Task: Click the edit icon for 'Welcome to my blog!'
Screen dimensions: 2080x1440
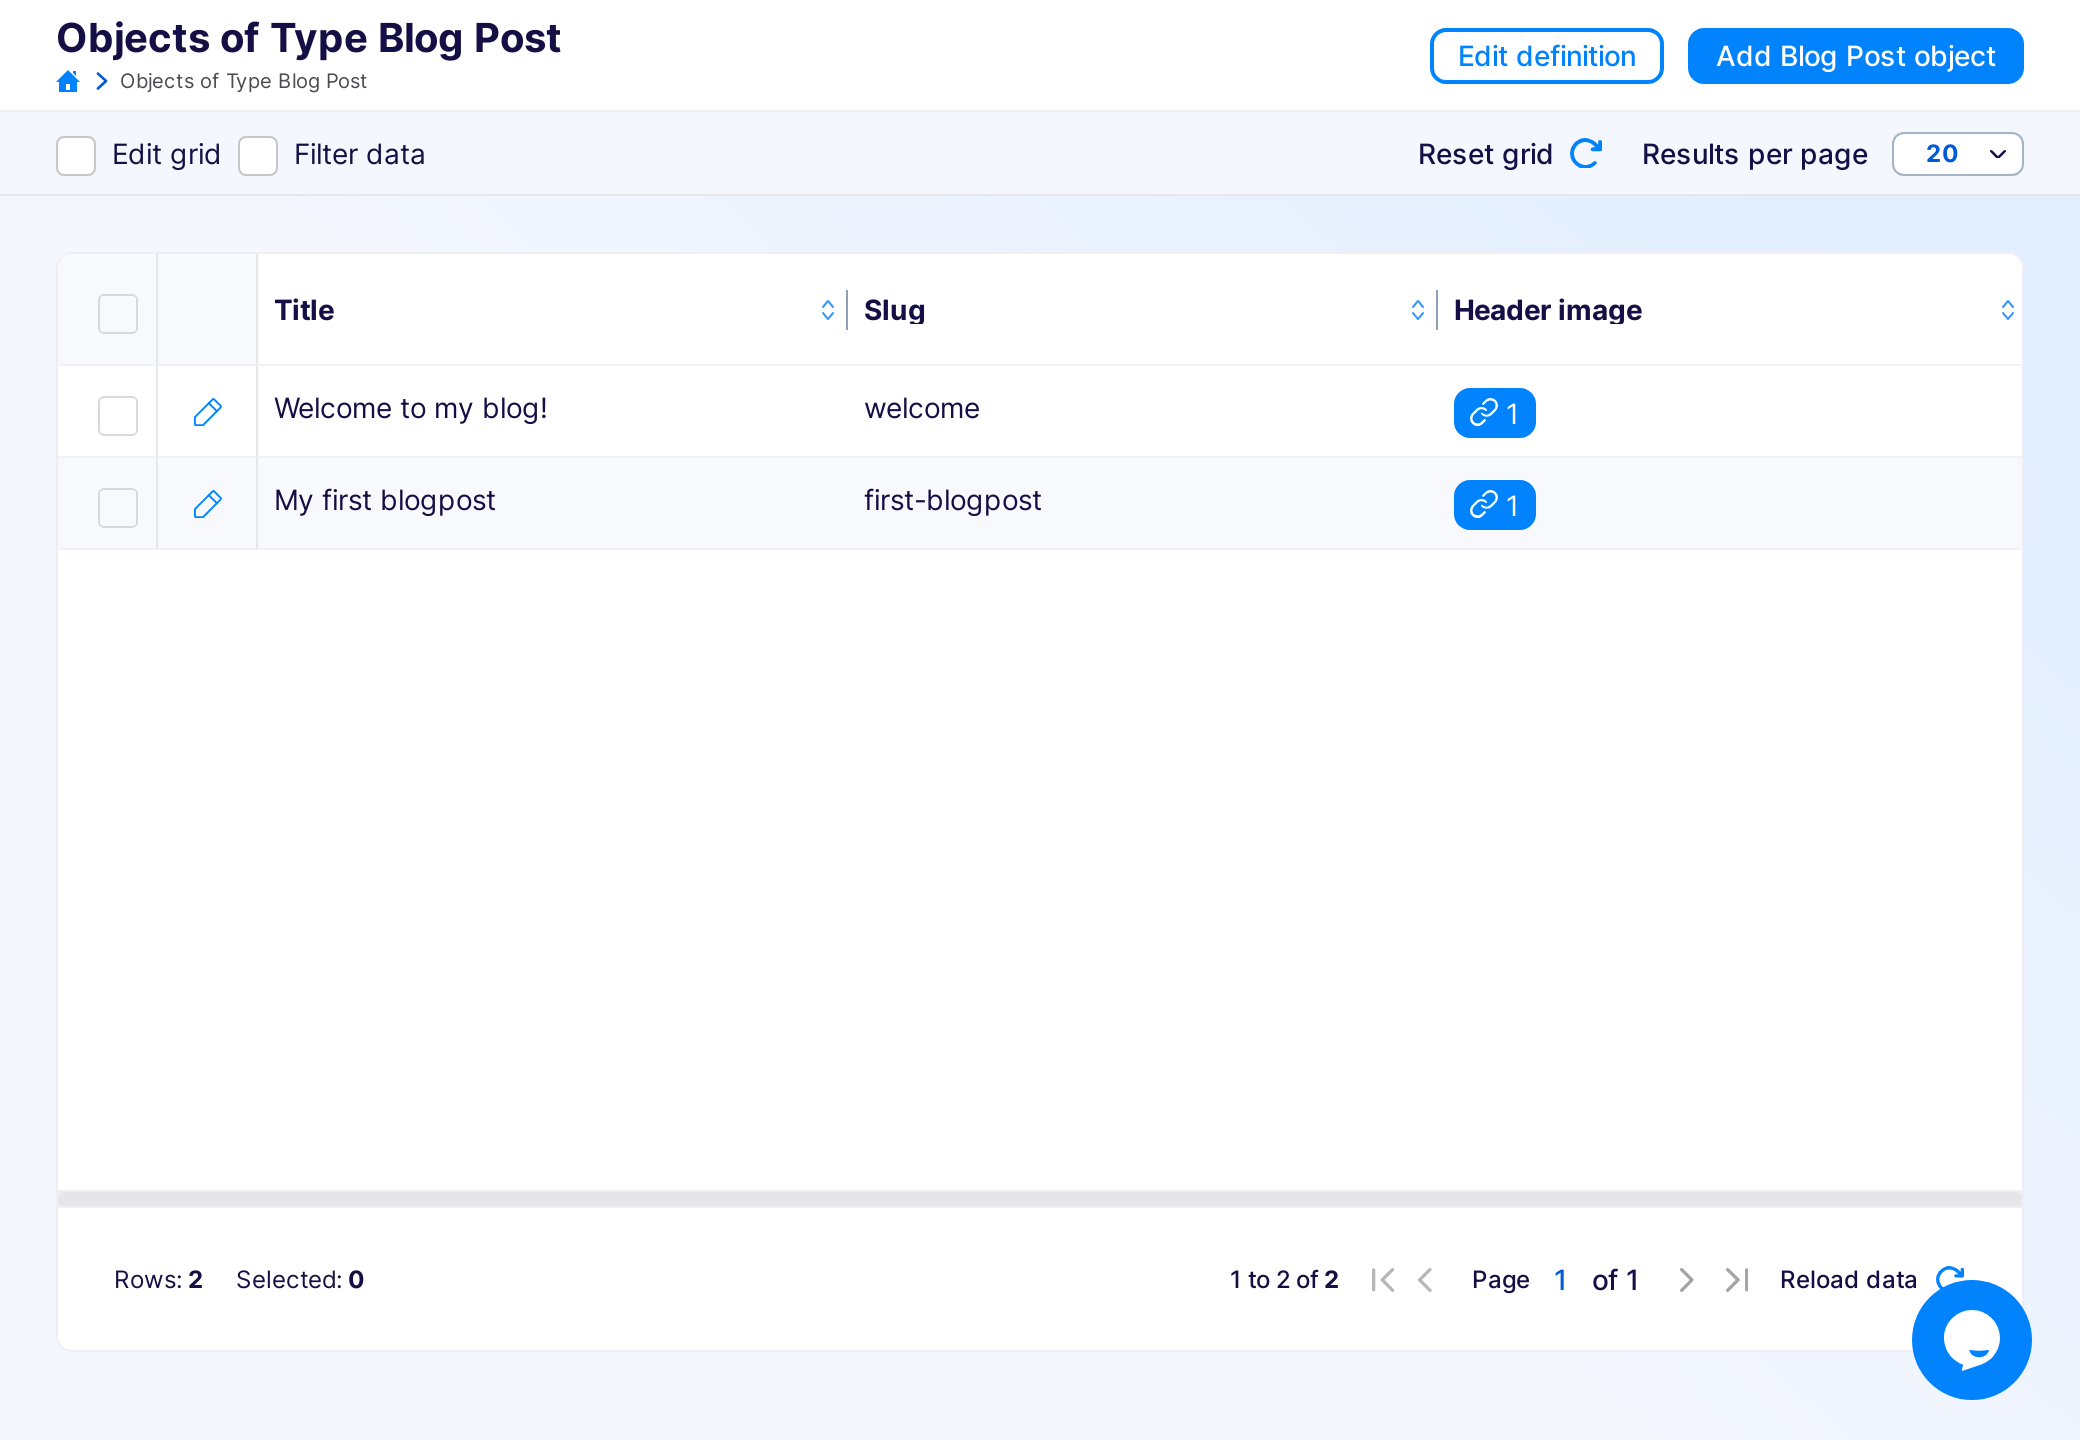Action: 207,409
